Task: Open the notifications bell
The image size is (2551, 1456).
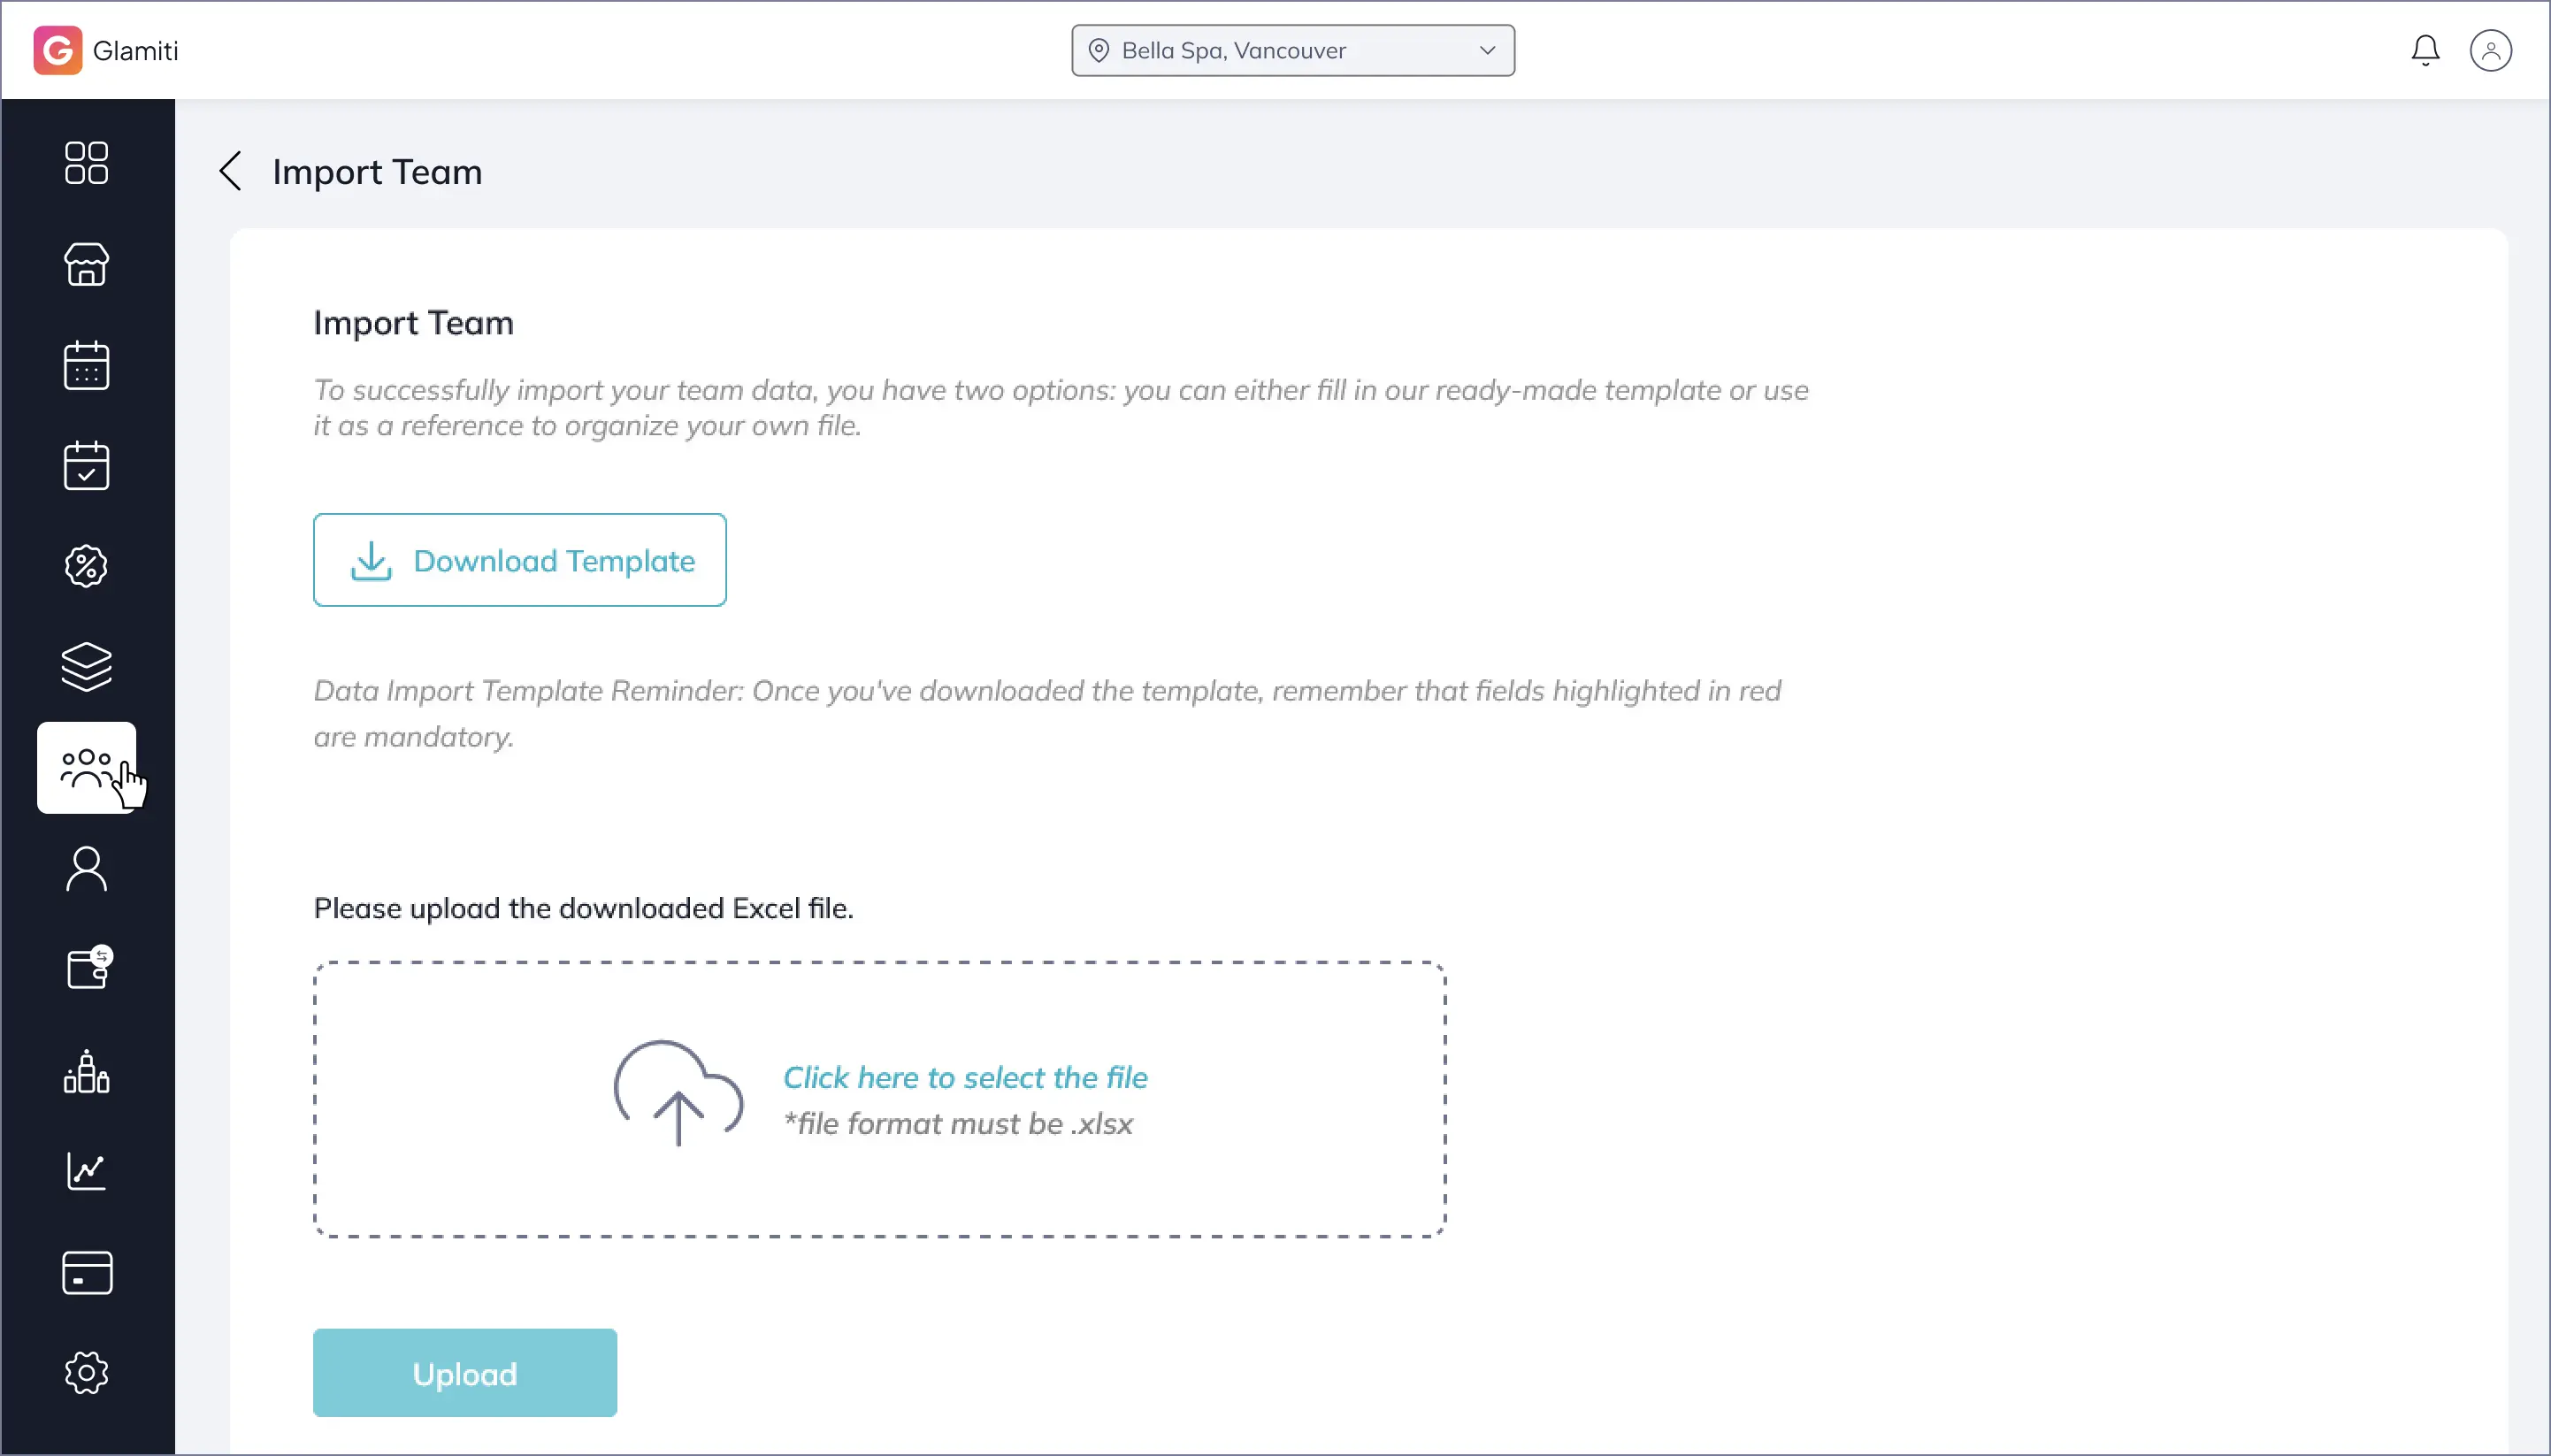Action: [x=2425, y=50]
